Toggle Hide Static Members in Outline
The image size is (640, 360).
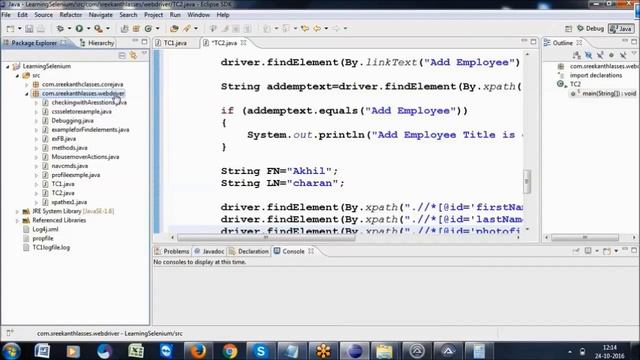tap(600, 55)
